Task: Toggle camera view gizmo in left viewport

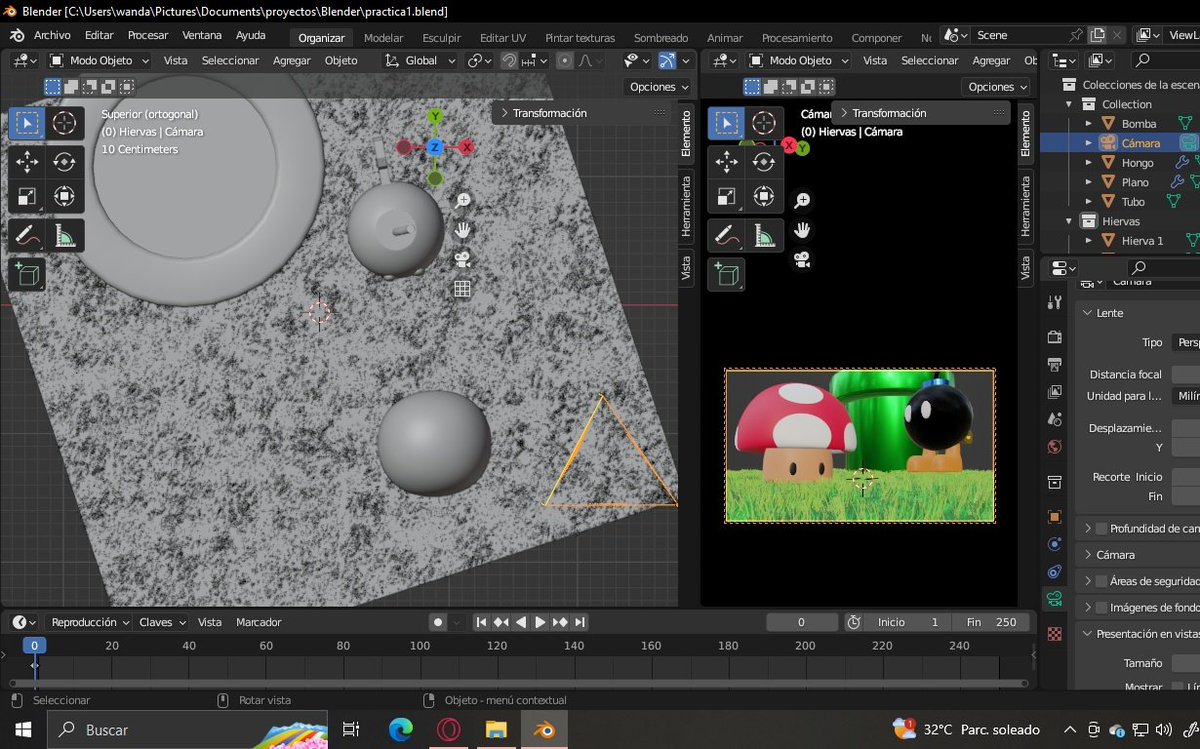Action: (462, 260)
